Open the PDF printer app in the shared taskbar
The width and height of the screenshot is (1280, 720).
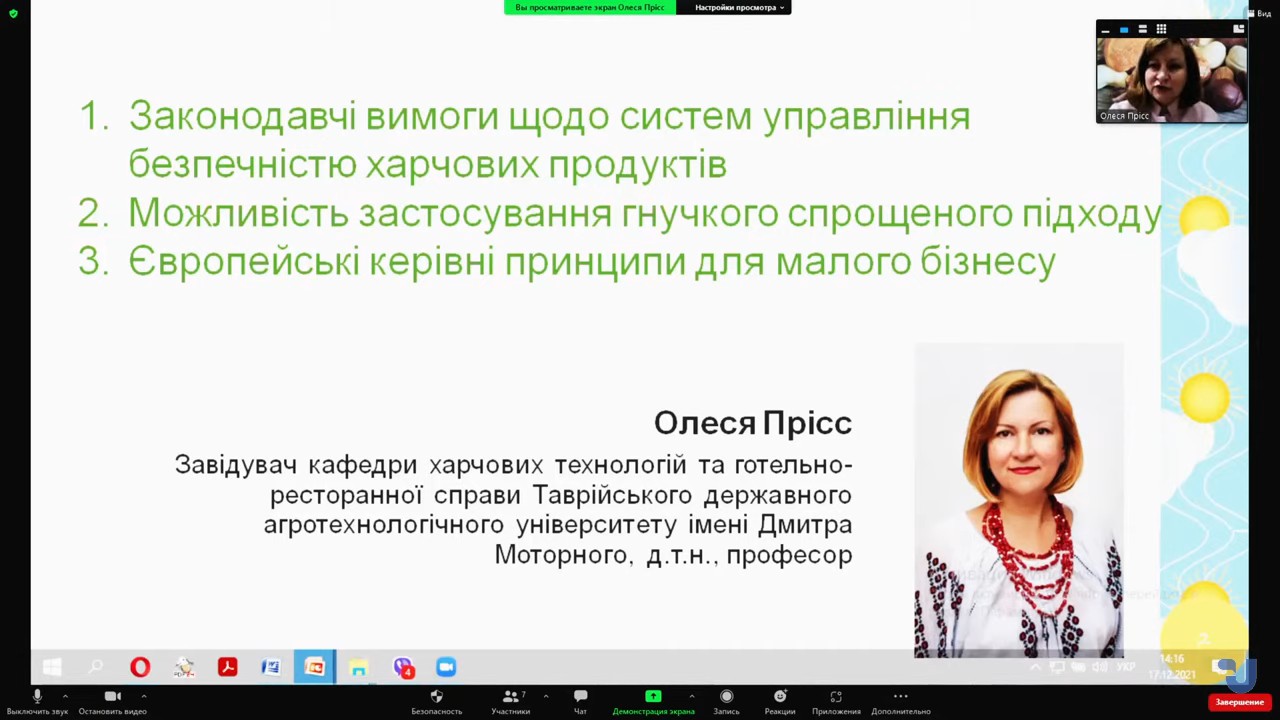point(184,667)
